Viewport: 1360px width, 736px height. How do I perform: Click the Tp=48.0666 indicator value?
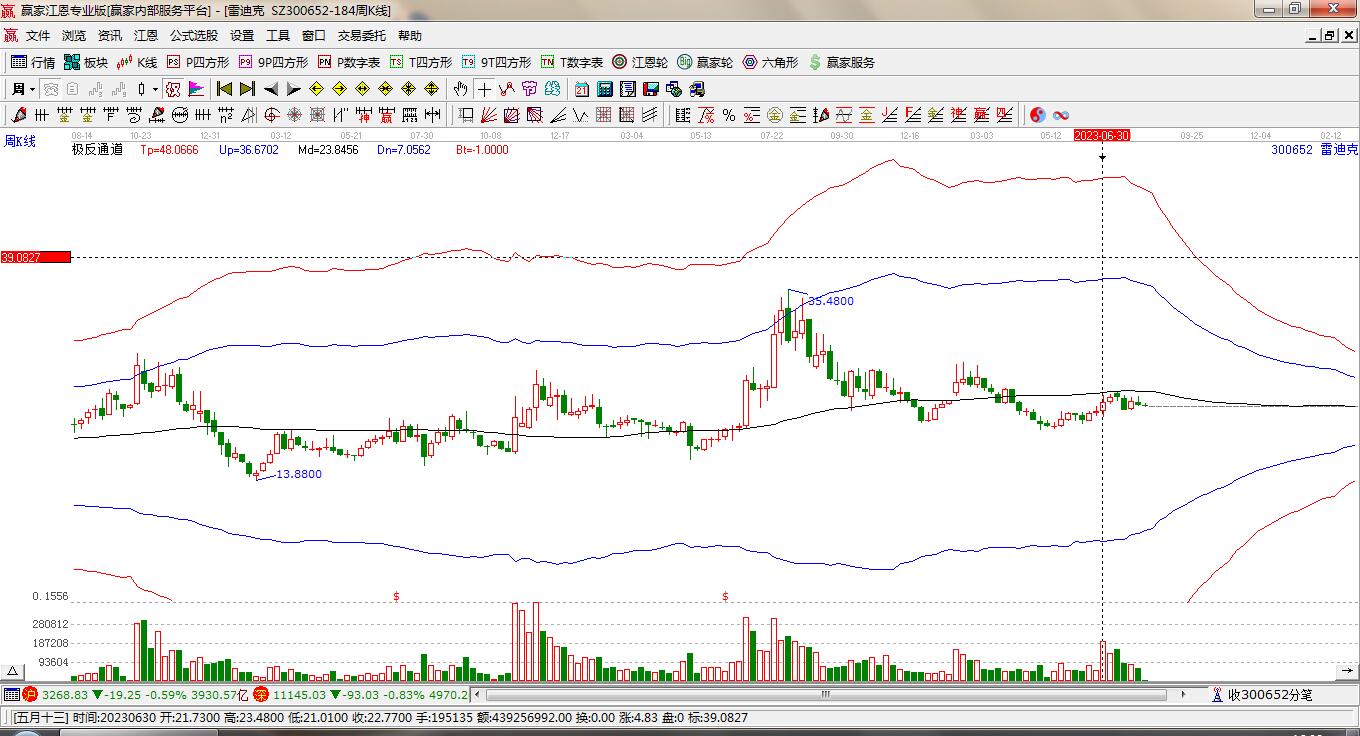[x=169, y=150]
